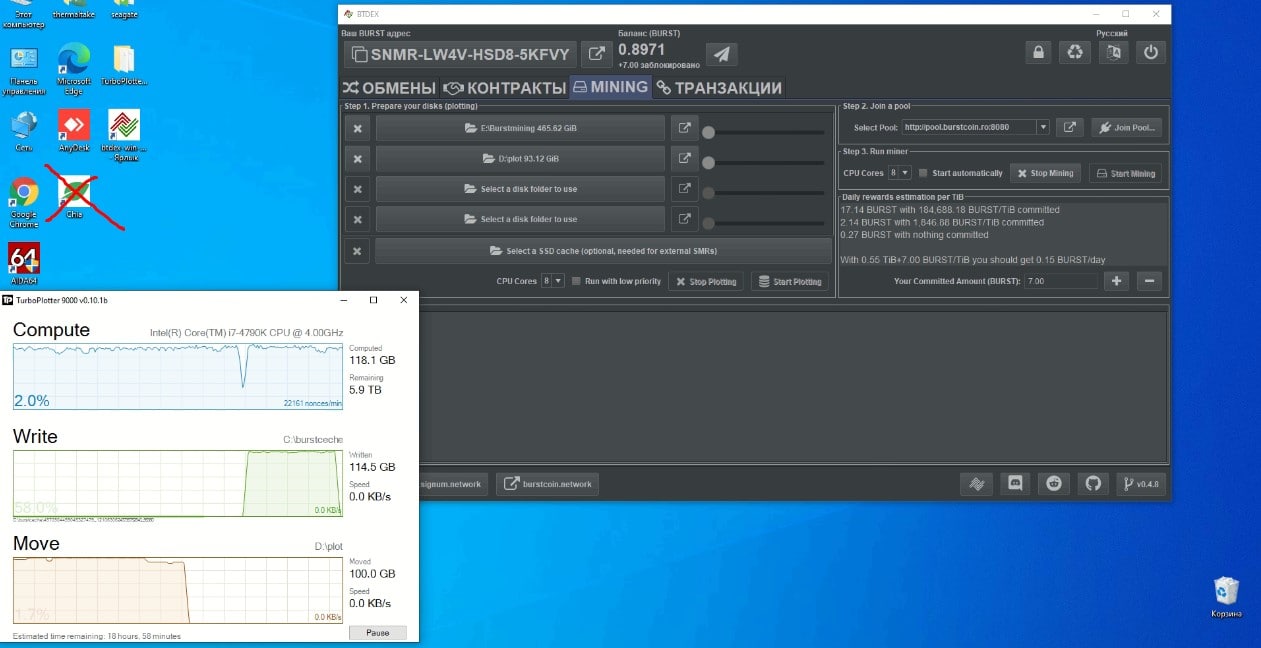The height and width of the screenshot is (648, 1261).
Task: Select the btdex-win shortcut desktop icon
Action: (124, 135)
